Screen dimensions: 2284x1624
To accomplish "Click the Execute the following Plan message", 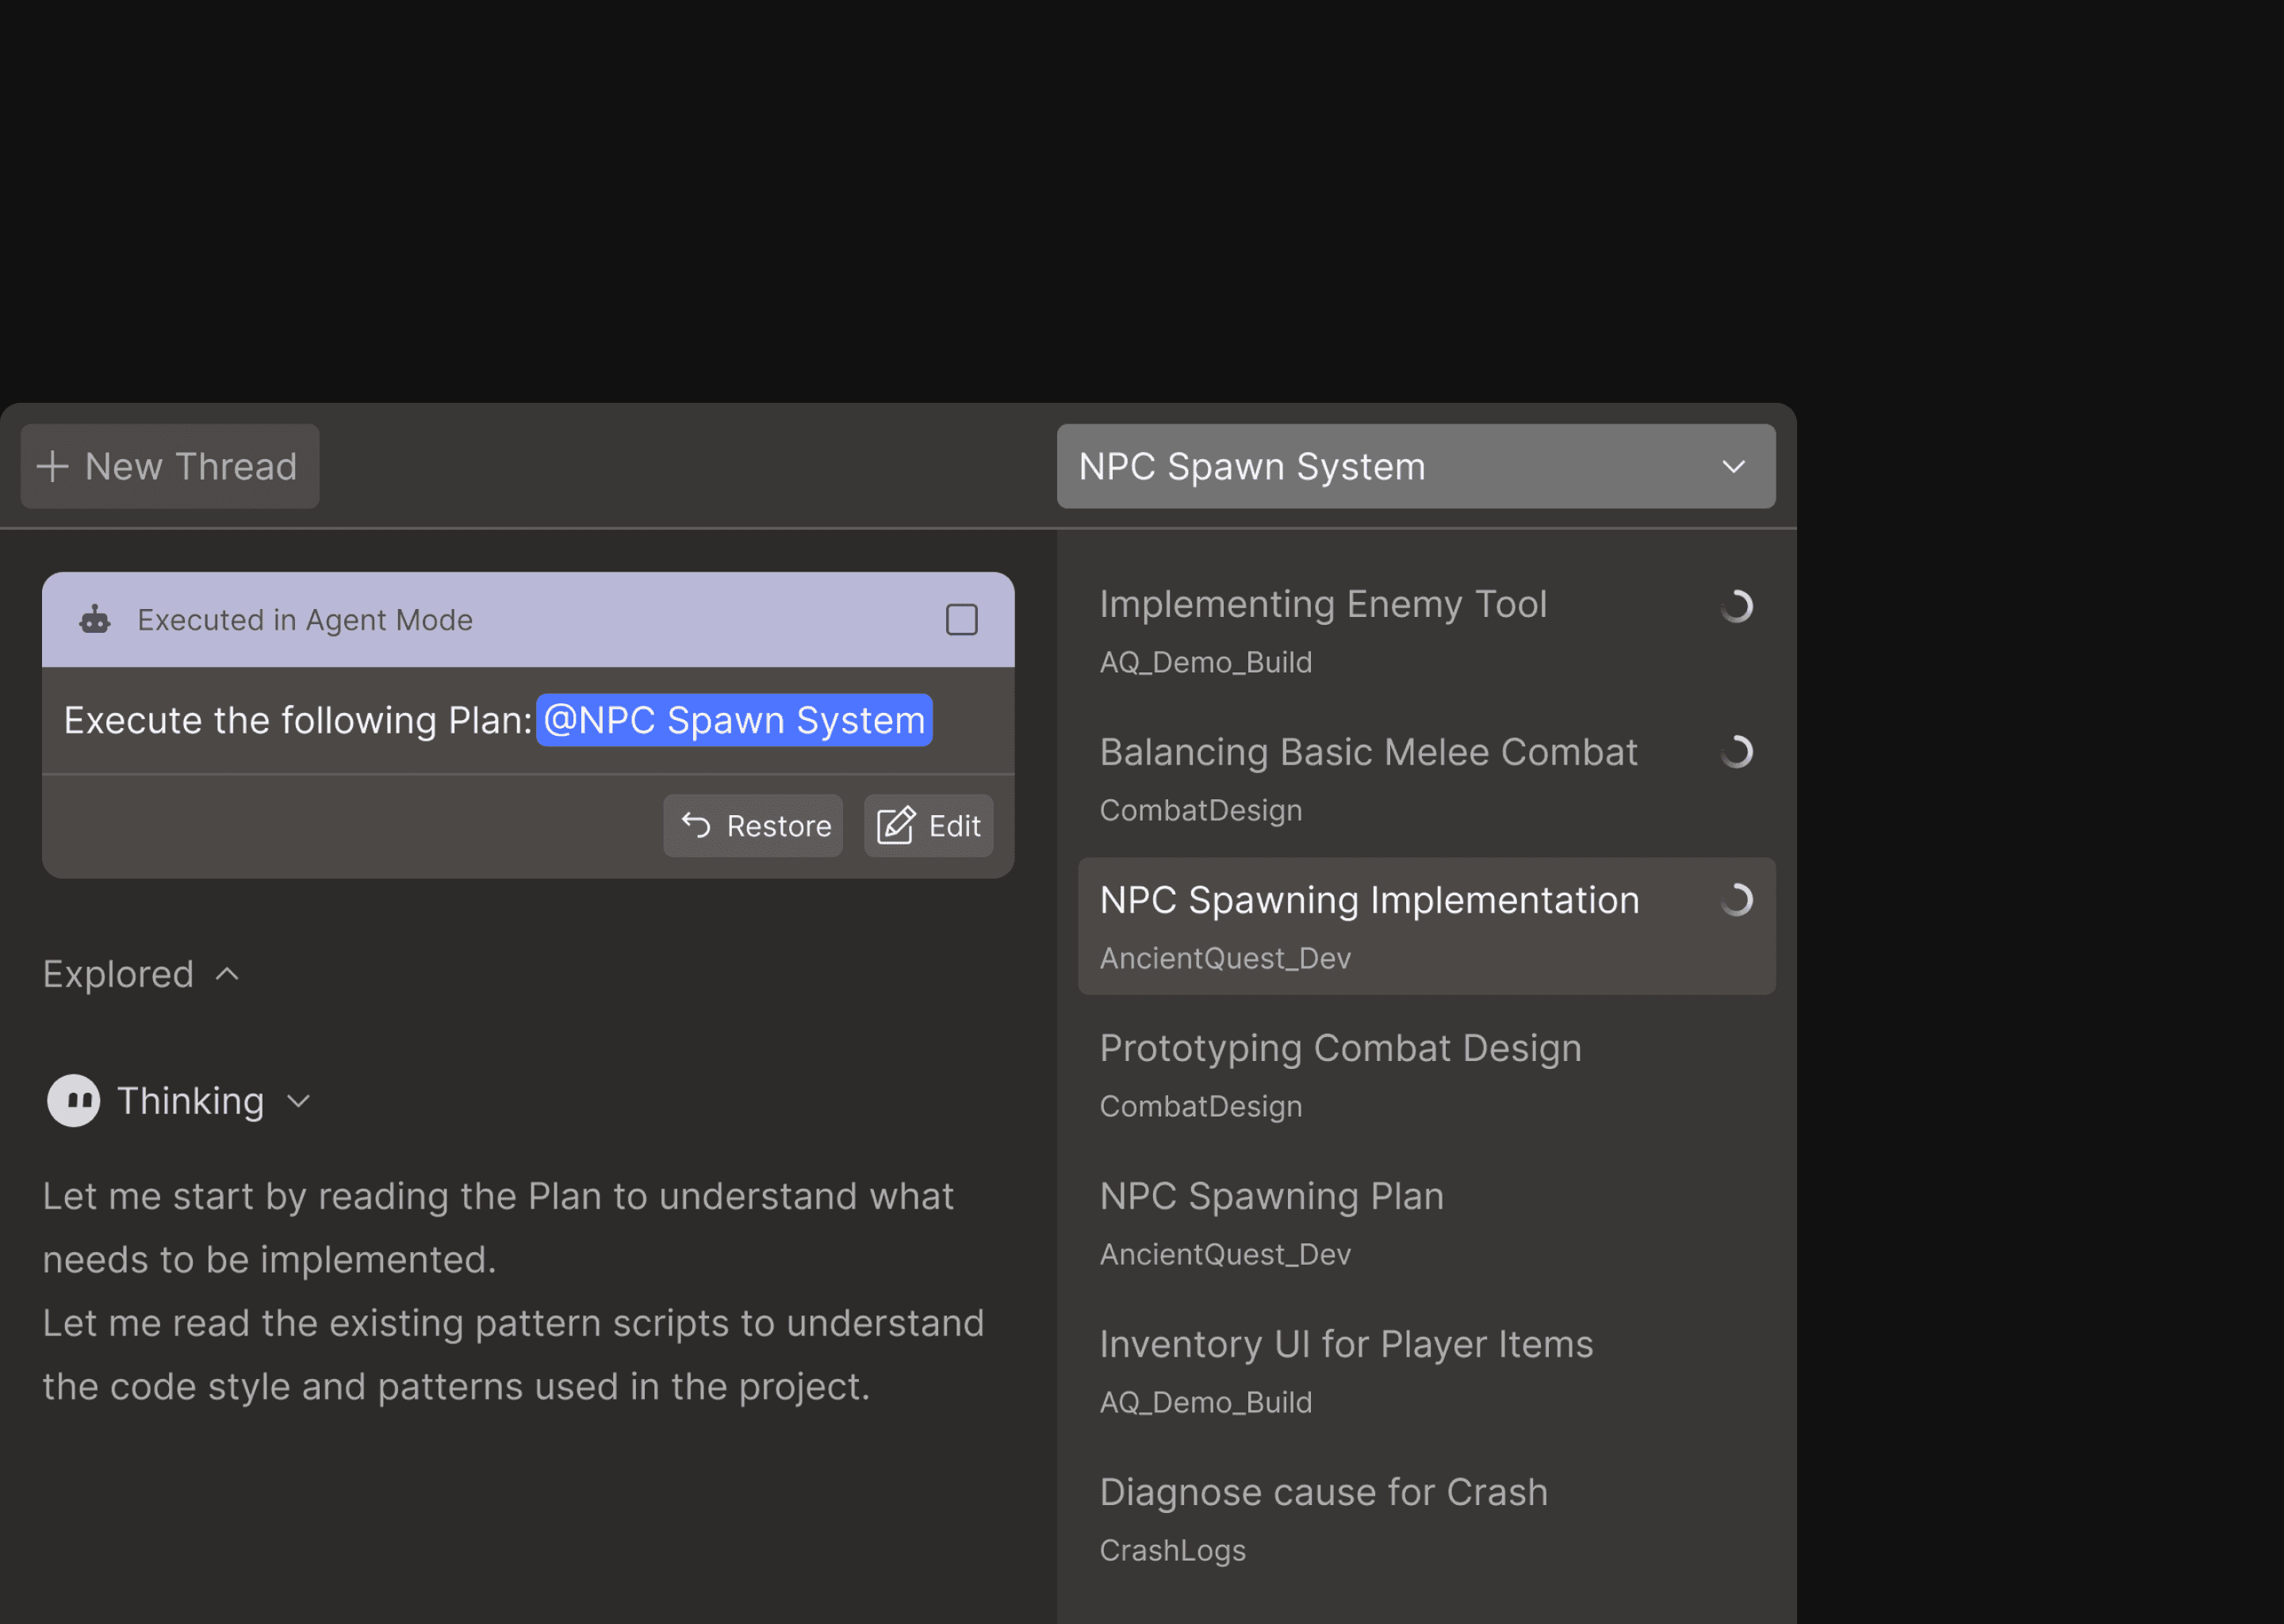I will [297, 721].
